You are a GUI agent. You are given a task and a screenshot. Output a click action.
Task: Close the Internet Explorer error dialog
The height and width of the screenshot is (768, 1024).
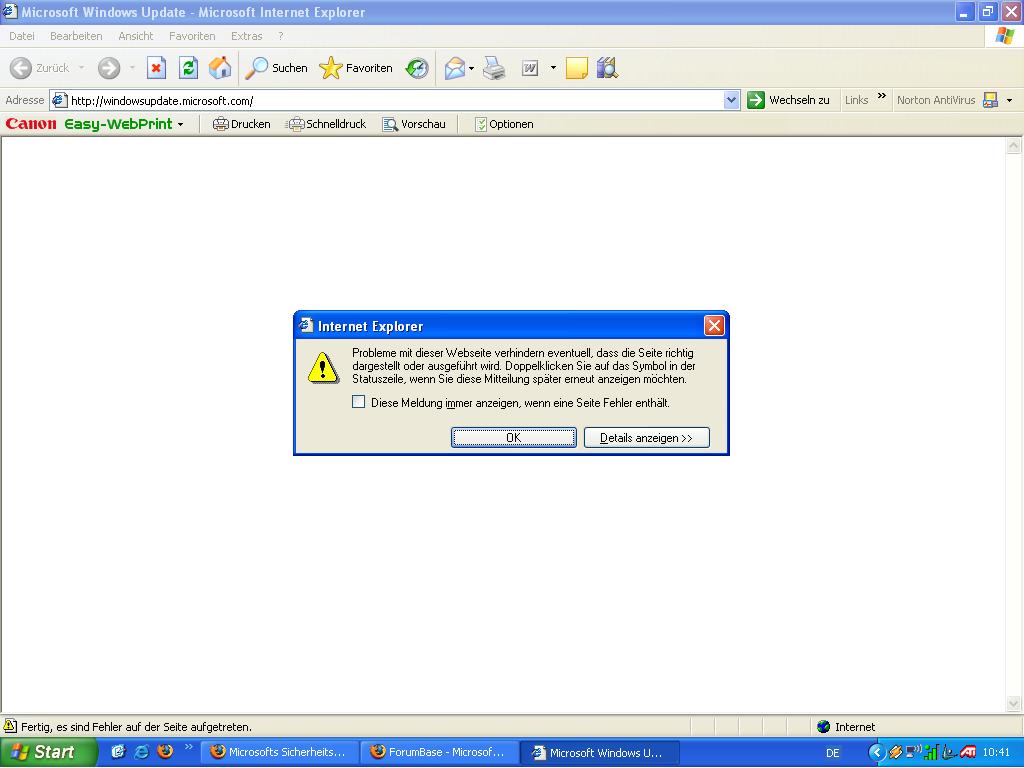[x=714, y=325]
